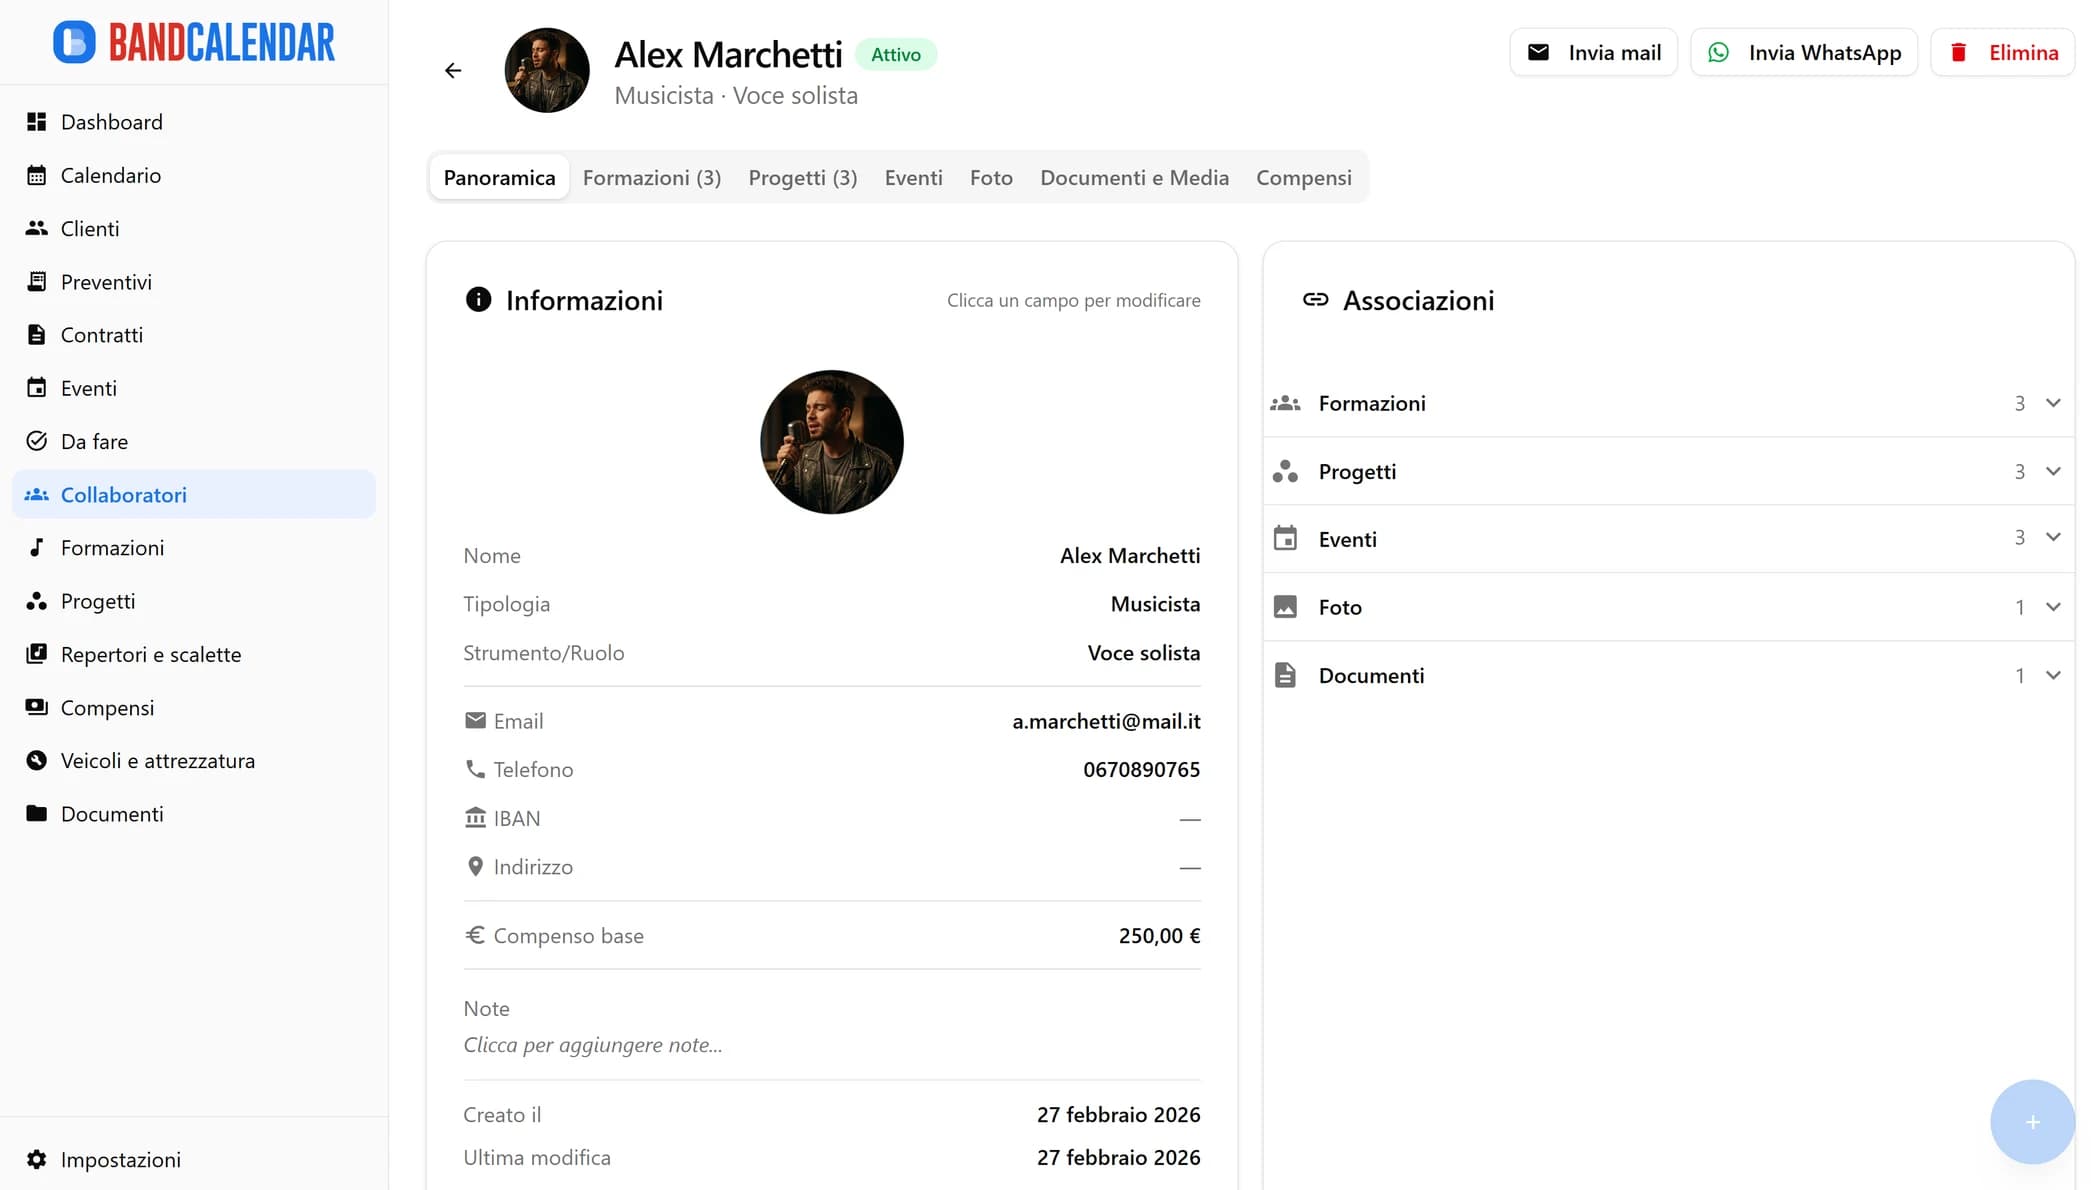Image resolution: width=2100 pixels, height=1190 pixels.
Task: Open Veicoli e attrezzatura section
Action: click(158, 760)
